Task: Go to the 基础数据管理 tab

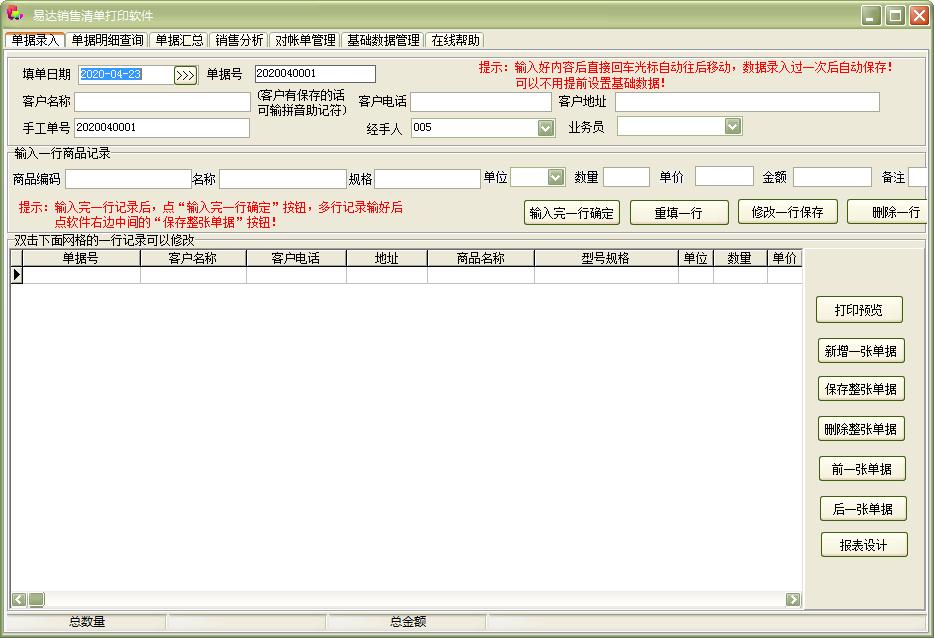Action: (383, 40)
